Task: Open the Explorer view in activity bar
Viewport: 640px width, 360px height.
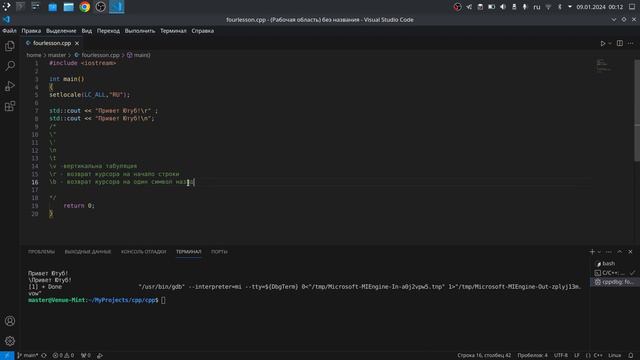Action: tap(10, 46)
